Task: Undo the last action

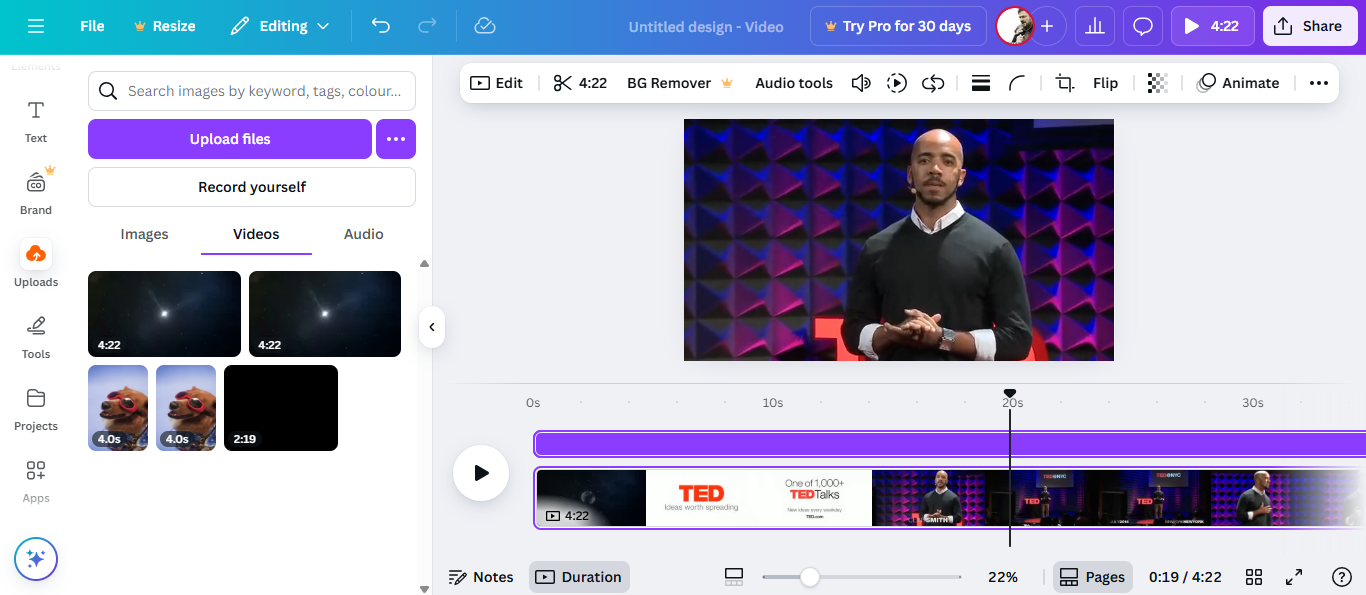Action: pyautogui.click(x=381, y=26)
